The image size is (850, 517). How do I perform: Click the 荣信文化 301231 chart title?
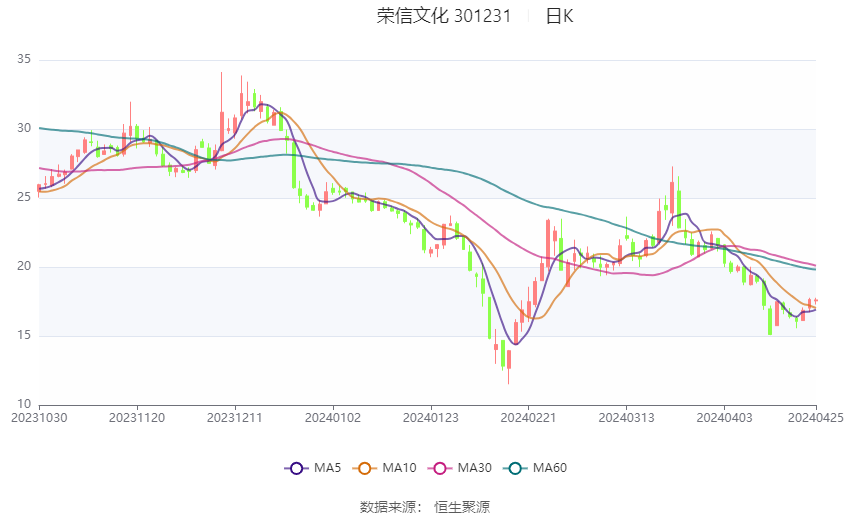tap(444, 16)
